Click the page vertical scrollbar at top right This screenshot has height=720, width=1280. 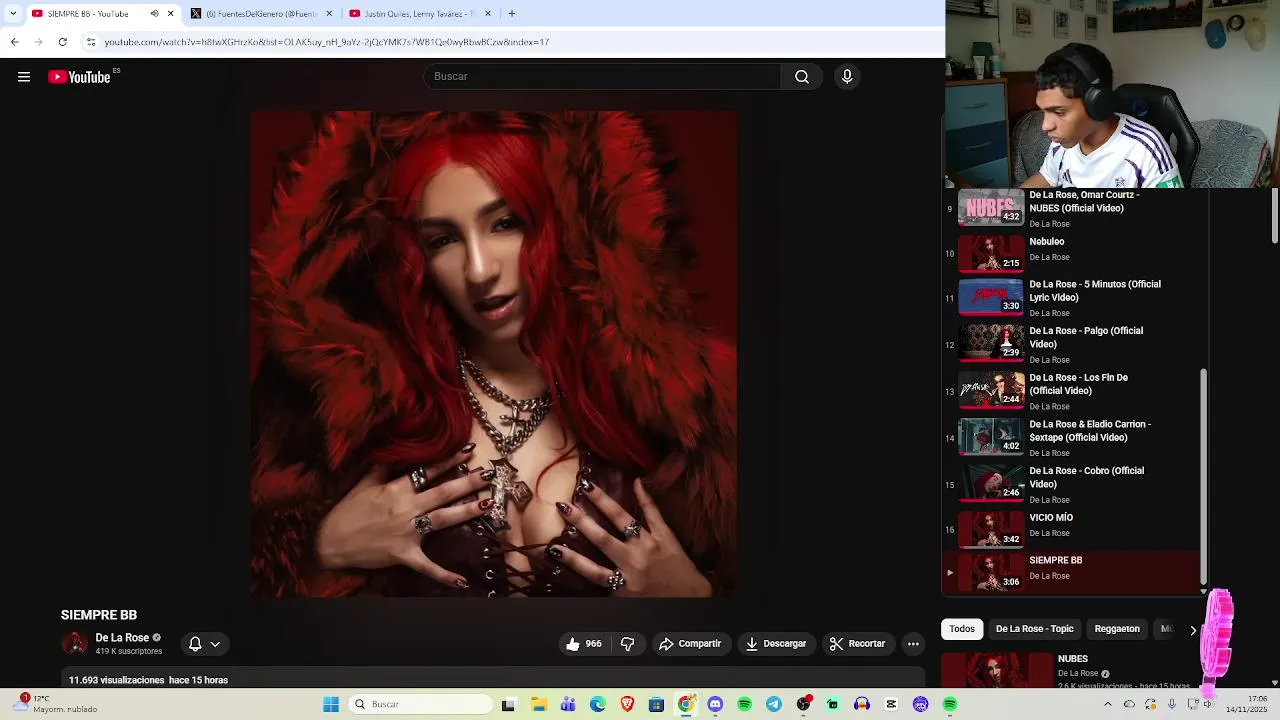click(1275, 215)
